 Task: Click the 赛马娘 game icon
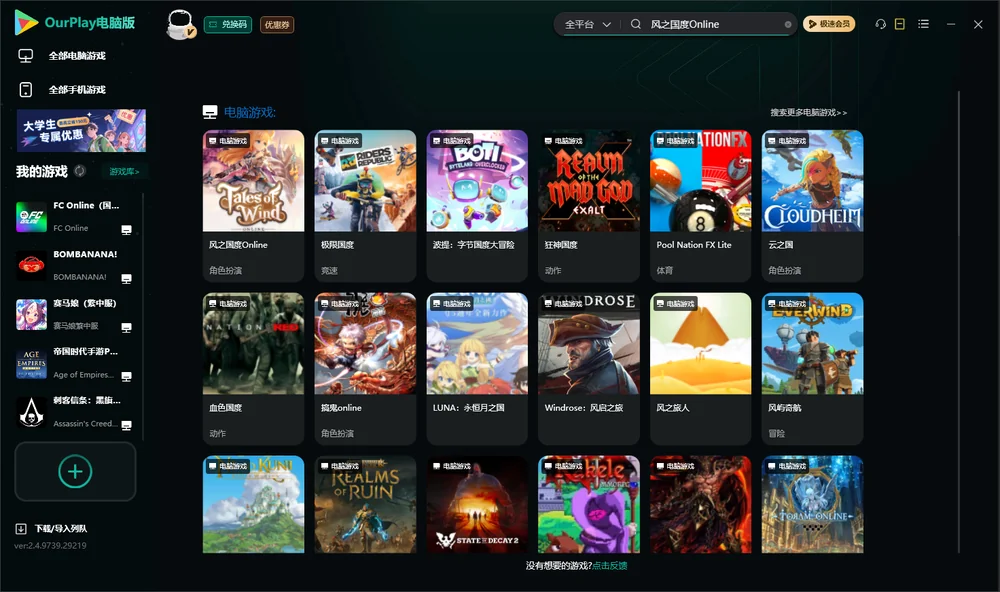point(31,314)
